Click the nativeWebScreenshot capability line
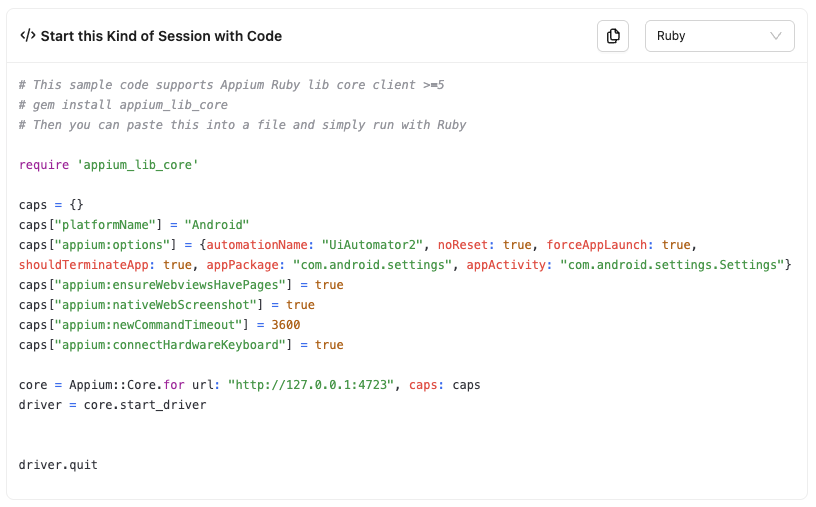Screen dimensions: 816x507 coord(167,305)
